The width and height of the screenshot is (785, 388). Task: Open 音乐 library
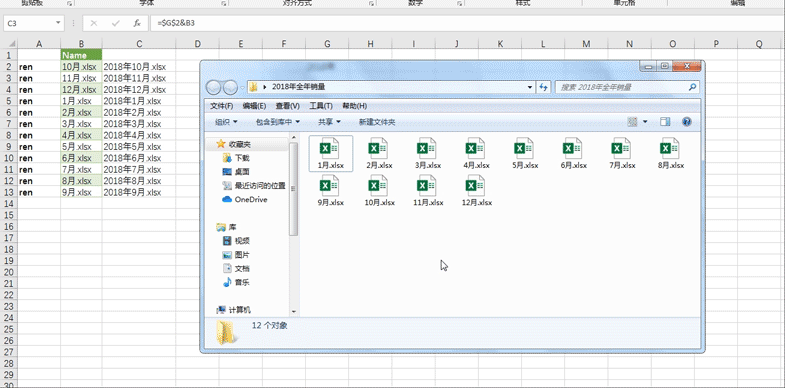click(x=236, y=282)
